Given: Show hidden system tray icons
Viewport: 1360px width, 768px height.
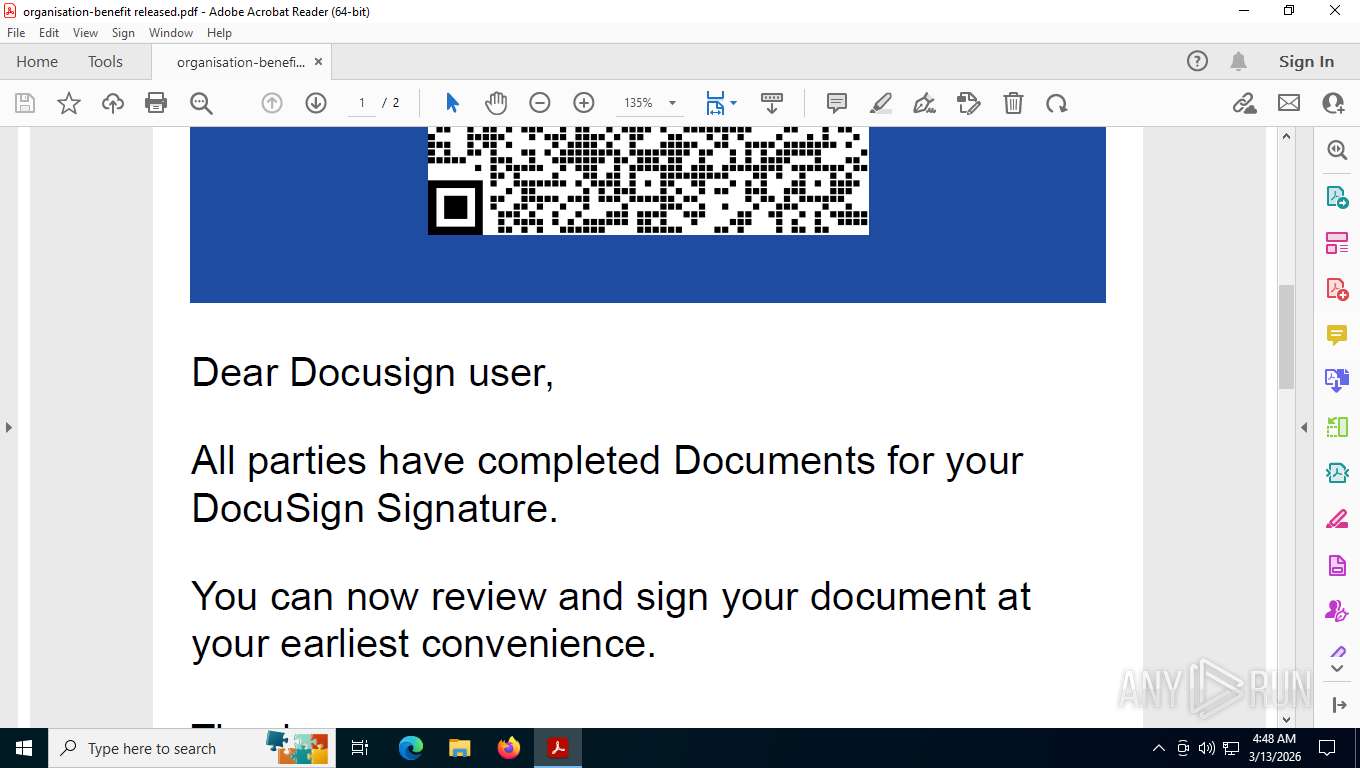Looking at the screenshot, I should pyautogui.click(x=1159, y=748).
